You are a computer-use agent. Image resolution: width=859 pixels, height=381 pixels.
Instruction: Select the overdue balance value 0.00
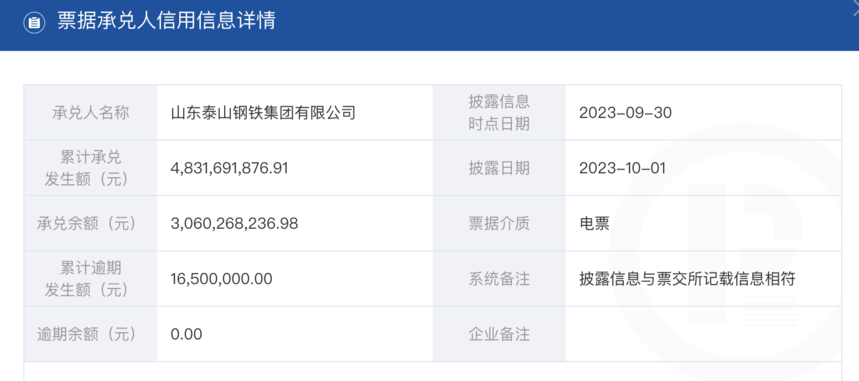coord(186,334)
